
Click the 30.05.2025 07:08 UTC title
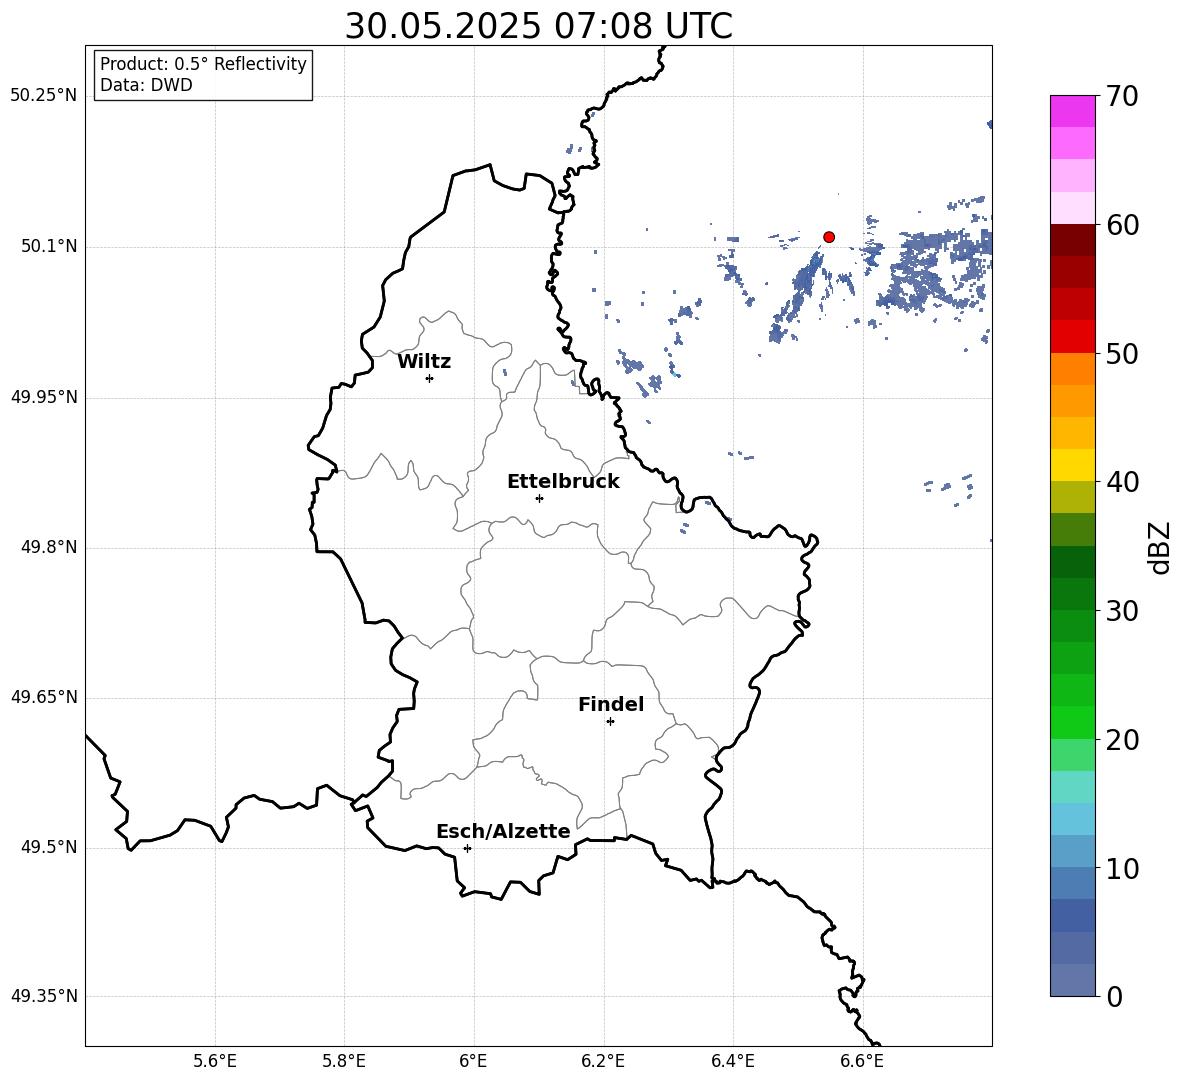coord(538,26)
